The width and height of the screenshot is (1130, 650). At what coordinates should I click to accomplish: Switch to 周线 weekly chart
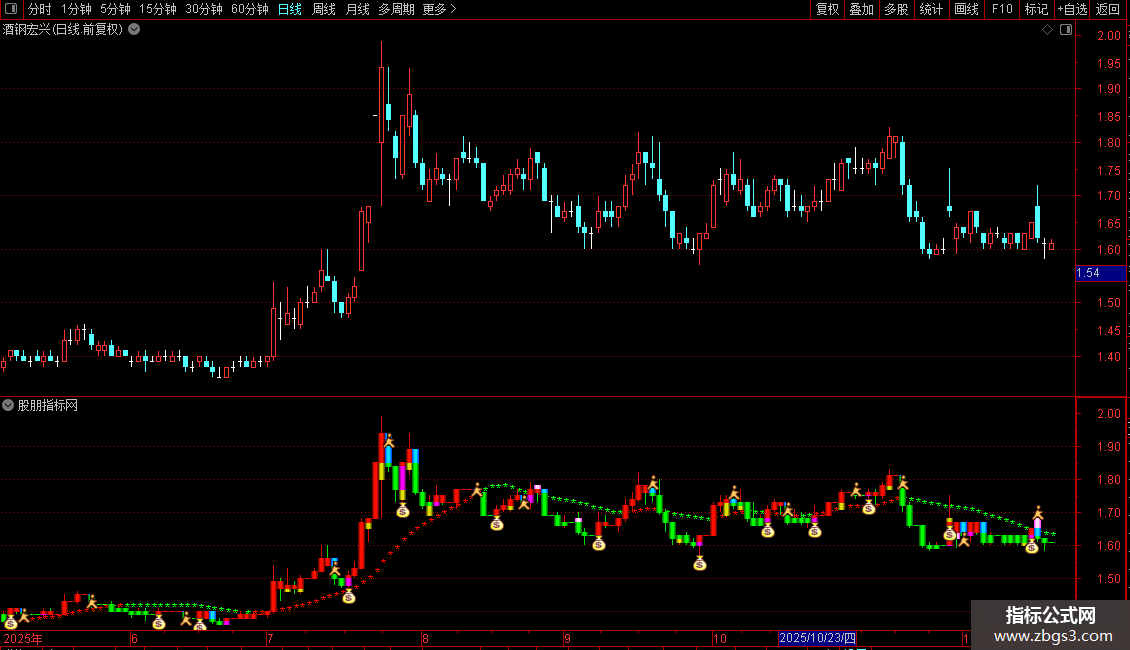pyautogui.click(x=324, y=9)
